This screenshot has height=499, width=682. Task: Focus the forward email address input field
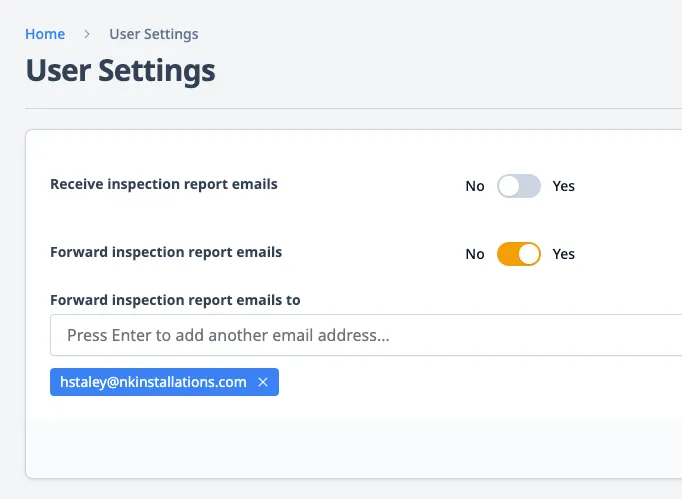[x=366, y=335]
